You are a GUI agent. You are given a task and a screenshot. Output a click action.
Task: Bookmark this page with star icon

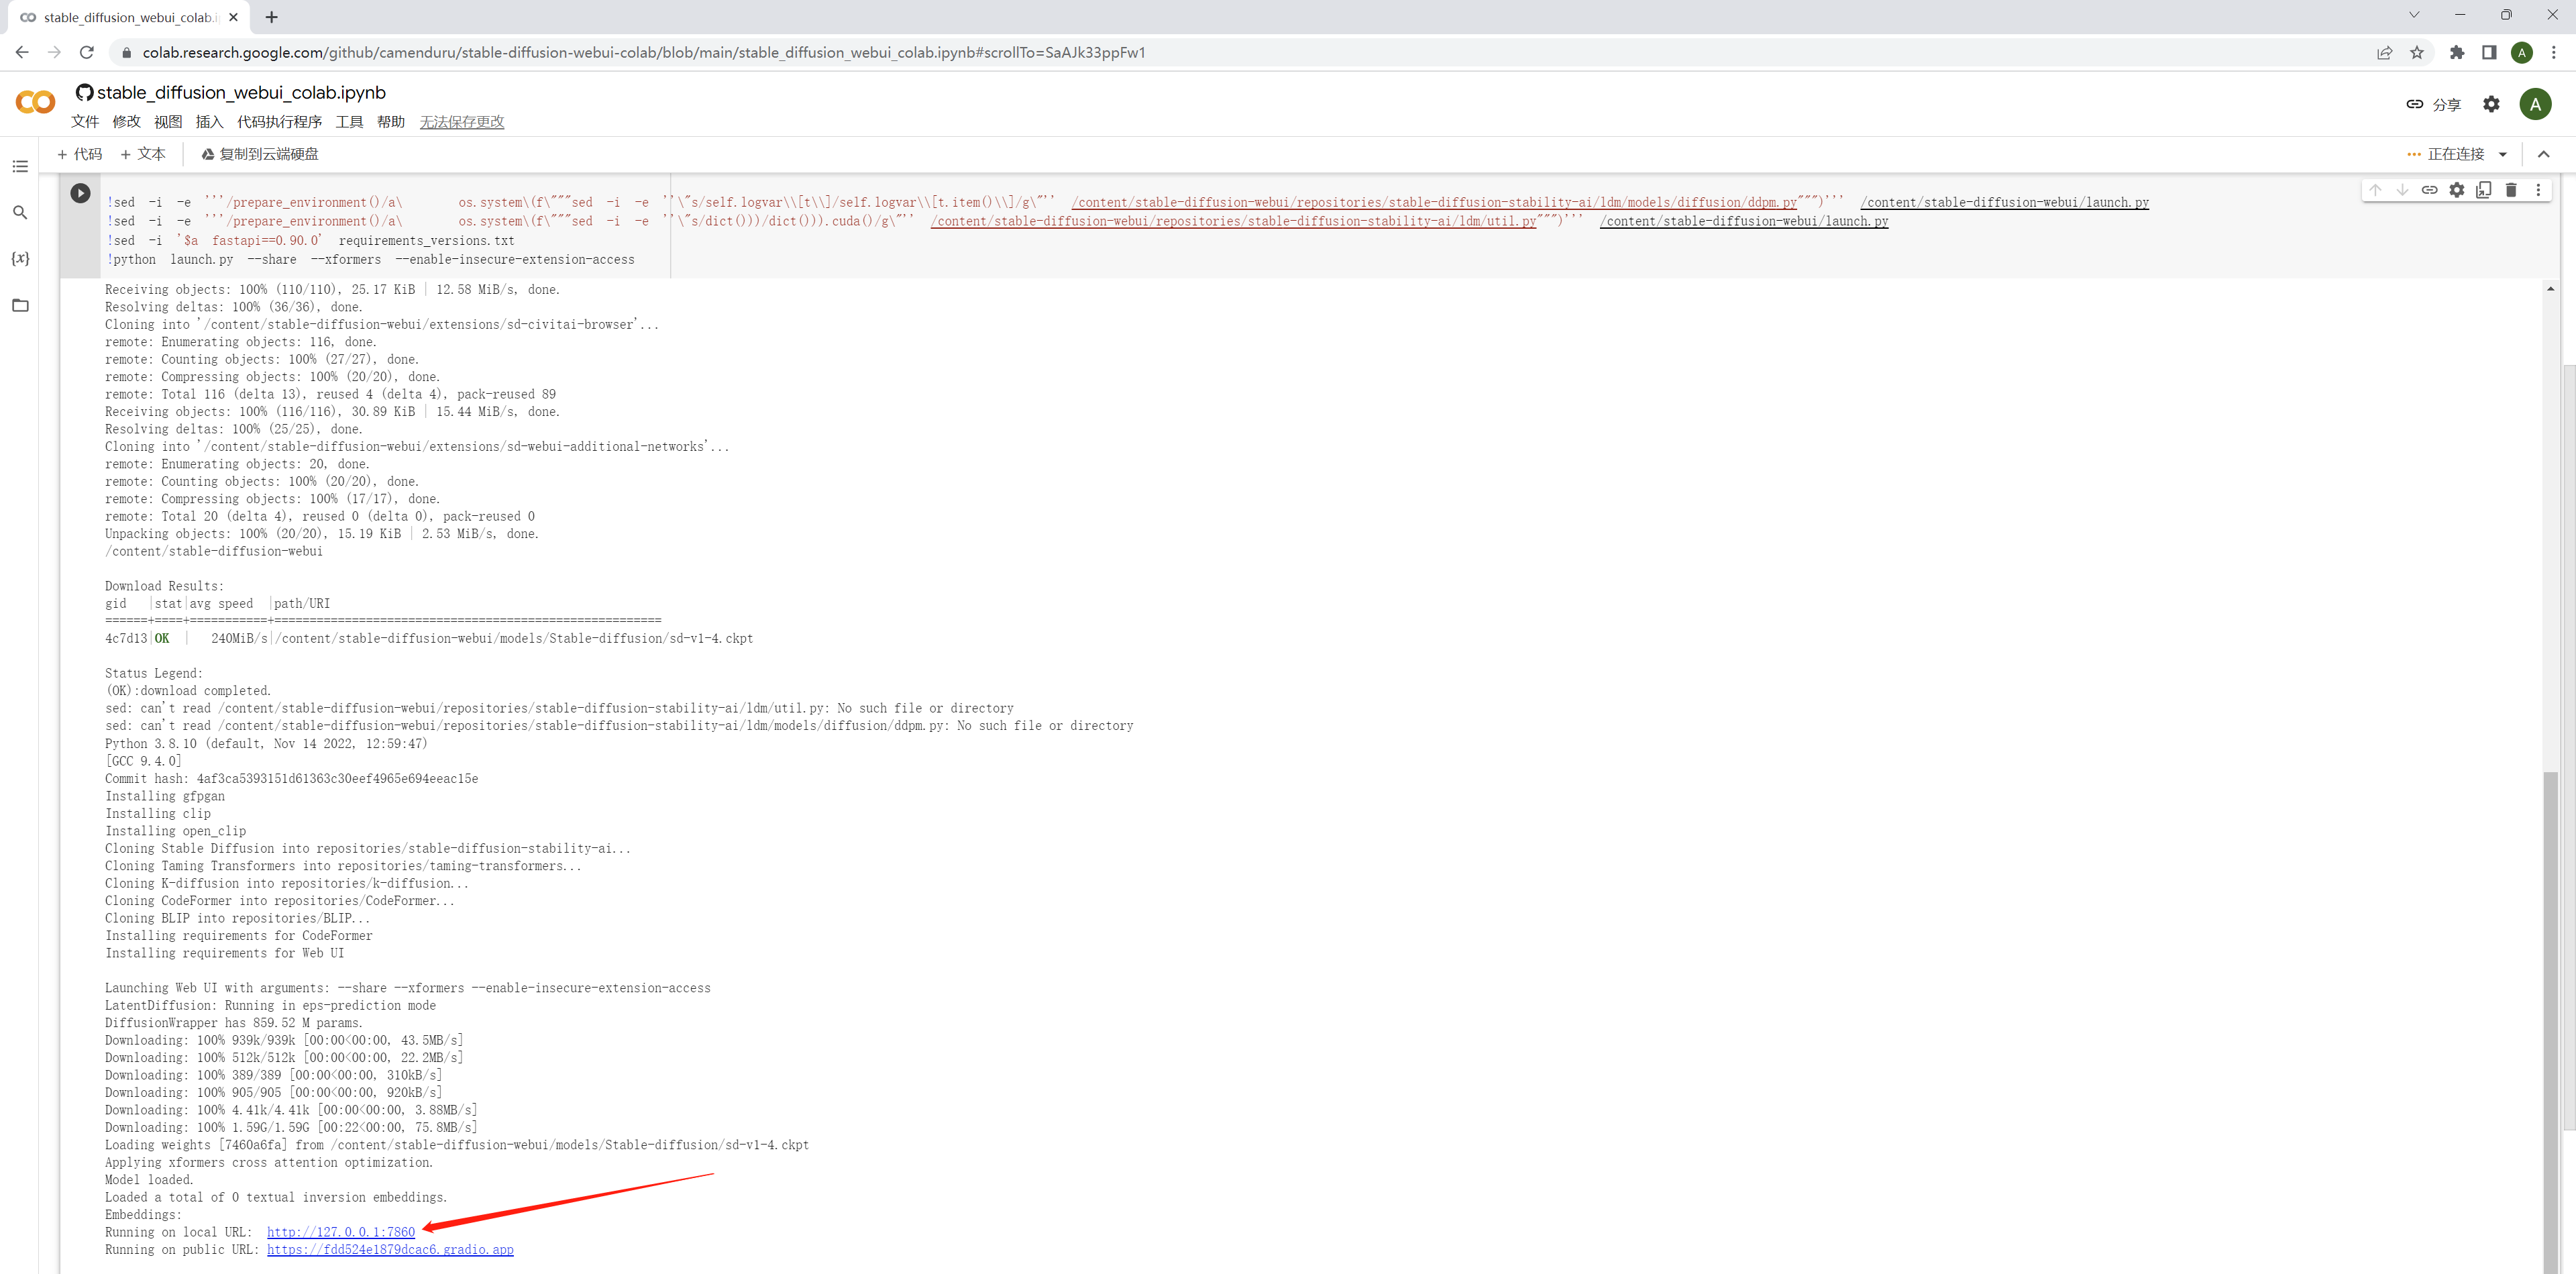pyautogui.click(x=2417, y=52)
